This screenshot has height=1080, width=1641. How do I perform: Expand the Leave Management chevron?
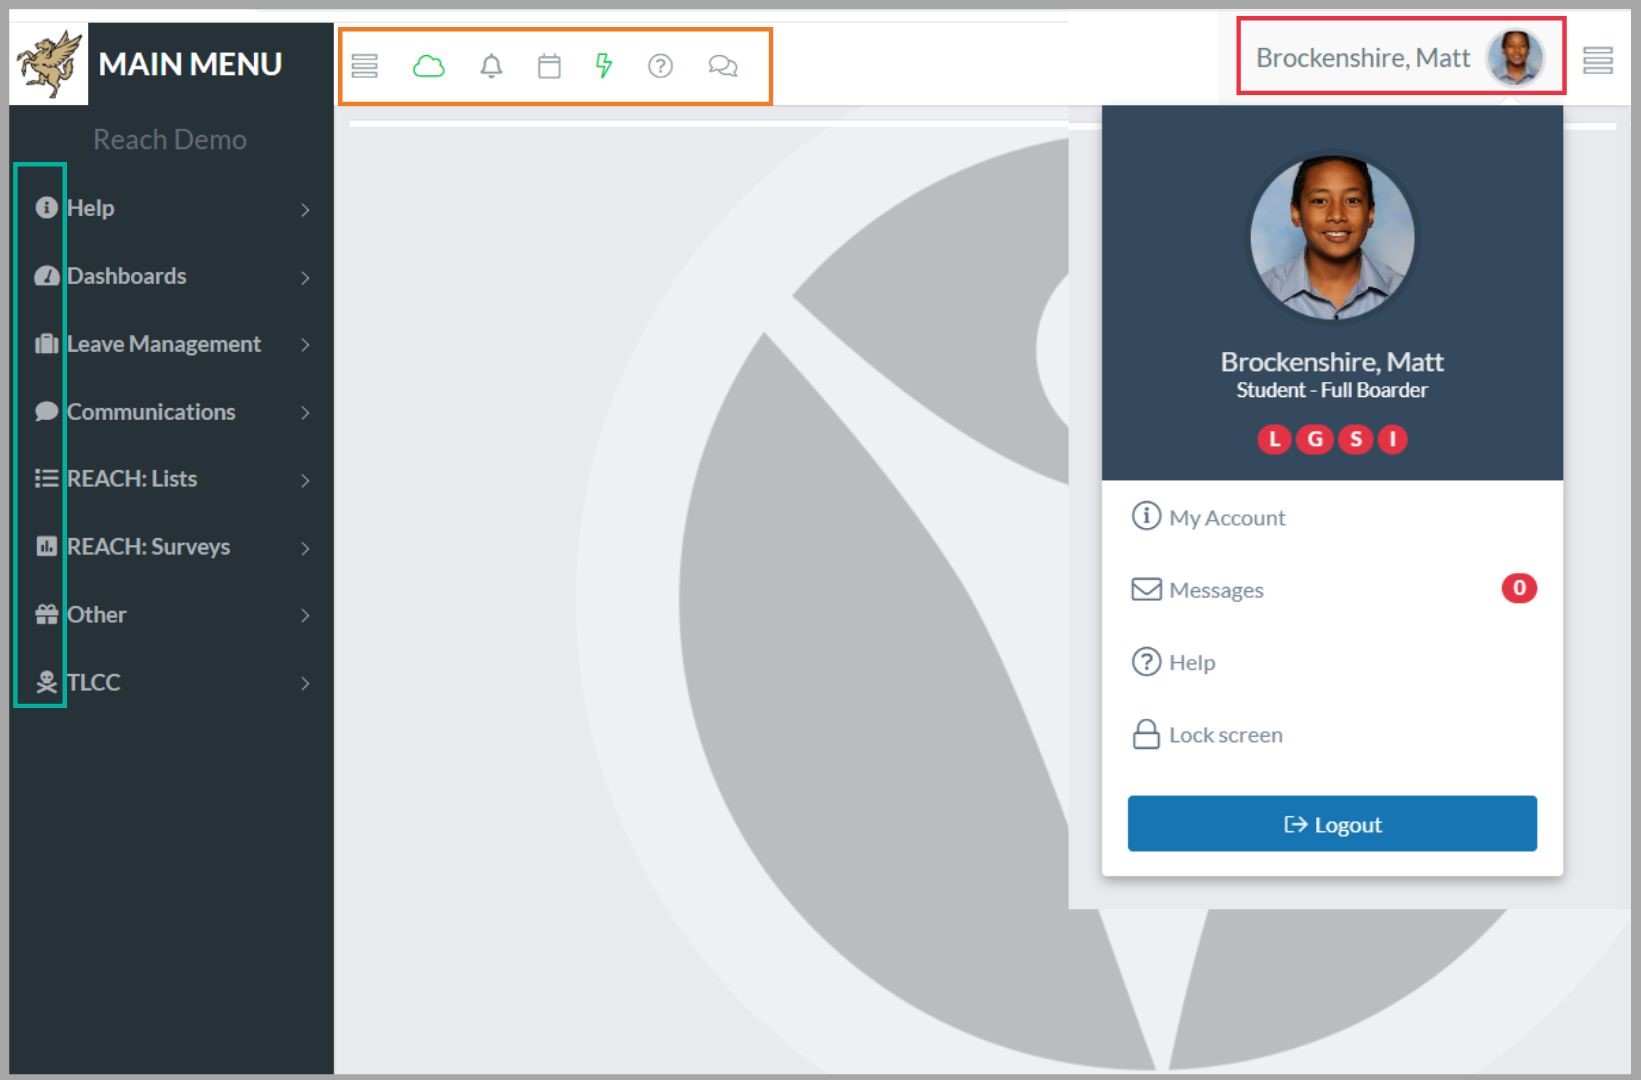tap(305, 345)
